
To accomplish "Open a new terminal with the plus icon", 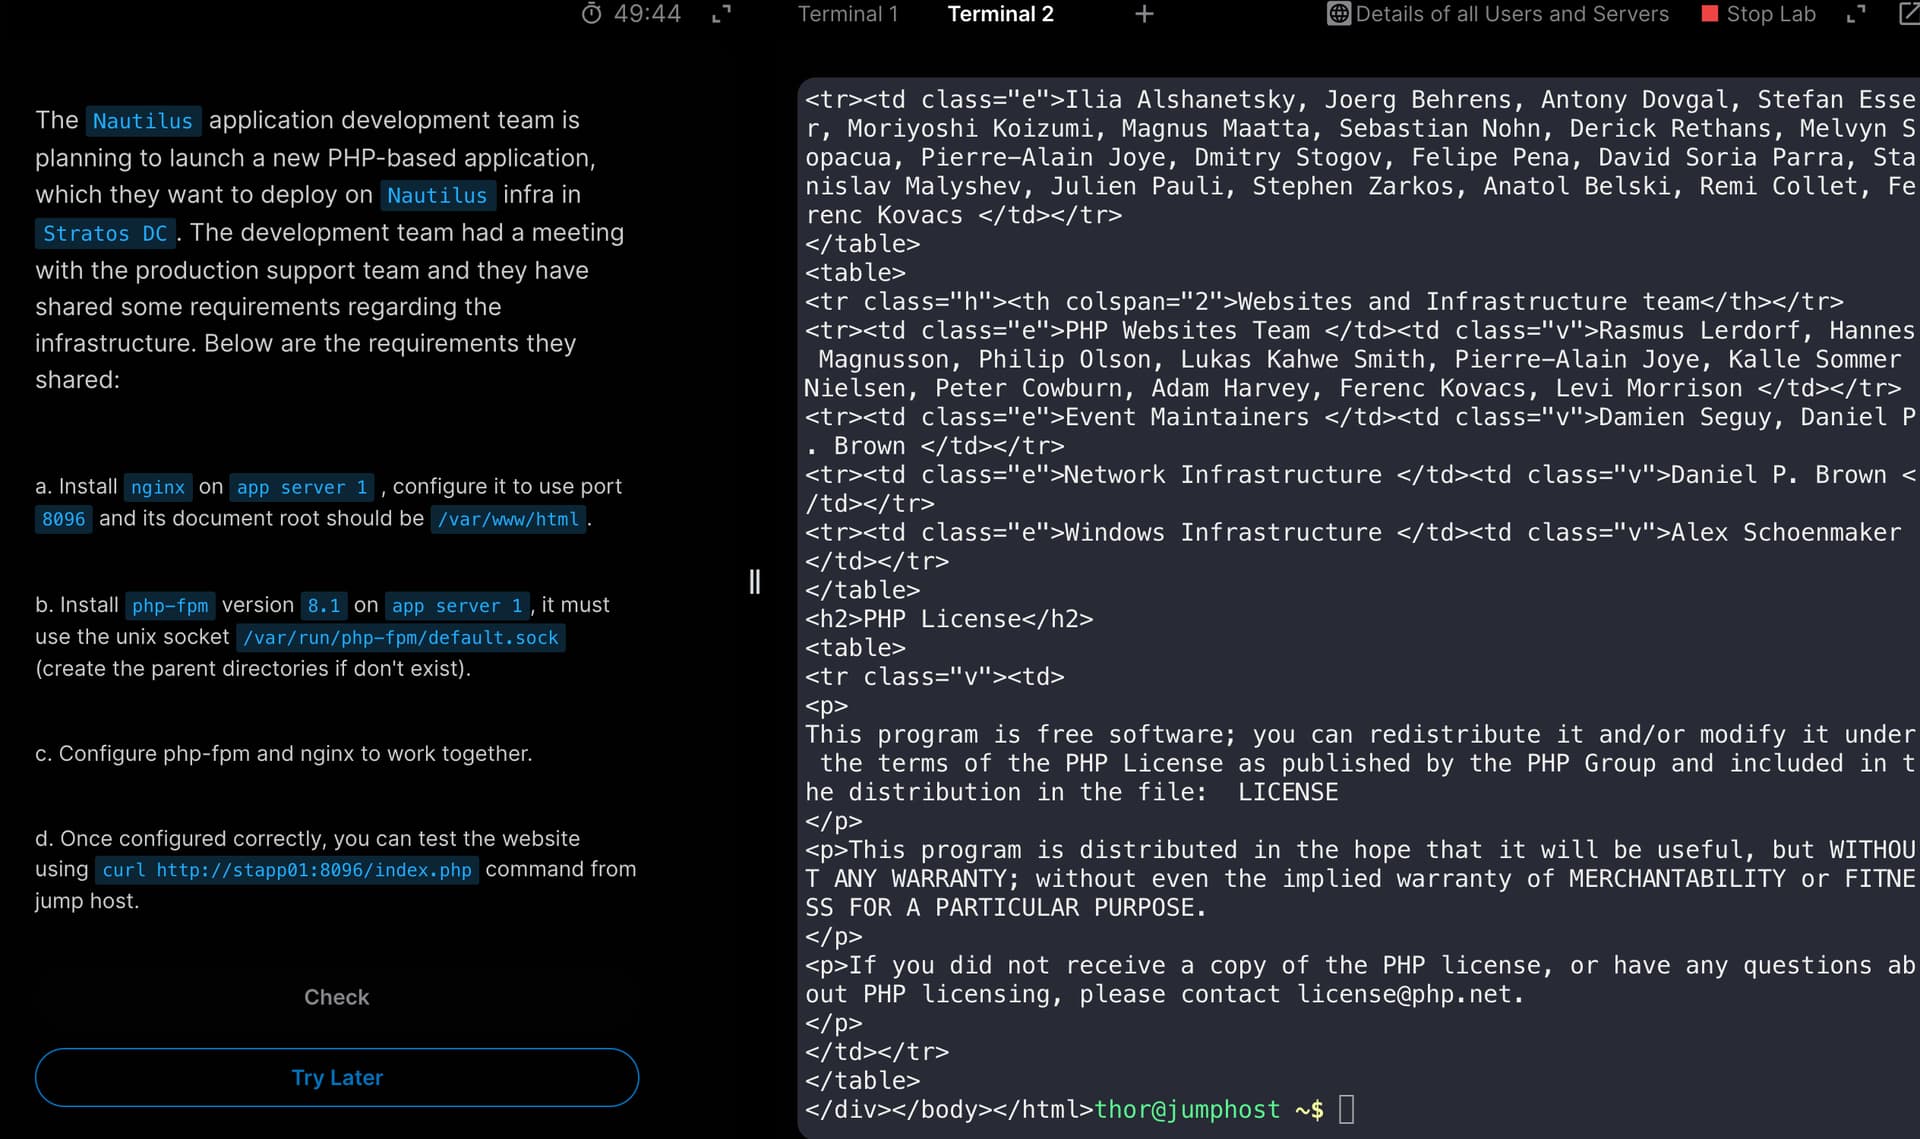I will (1144, 14).
